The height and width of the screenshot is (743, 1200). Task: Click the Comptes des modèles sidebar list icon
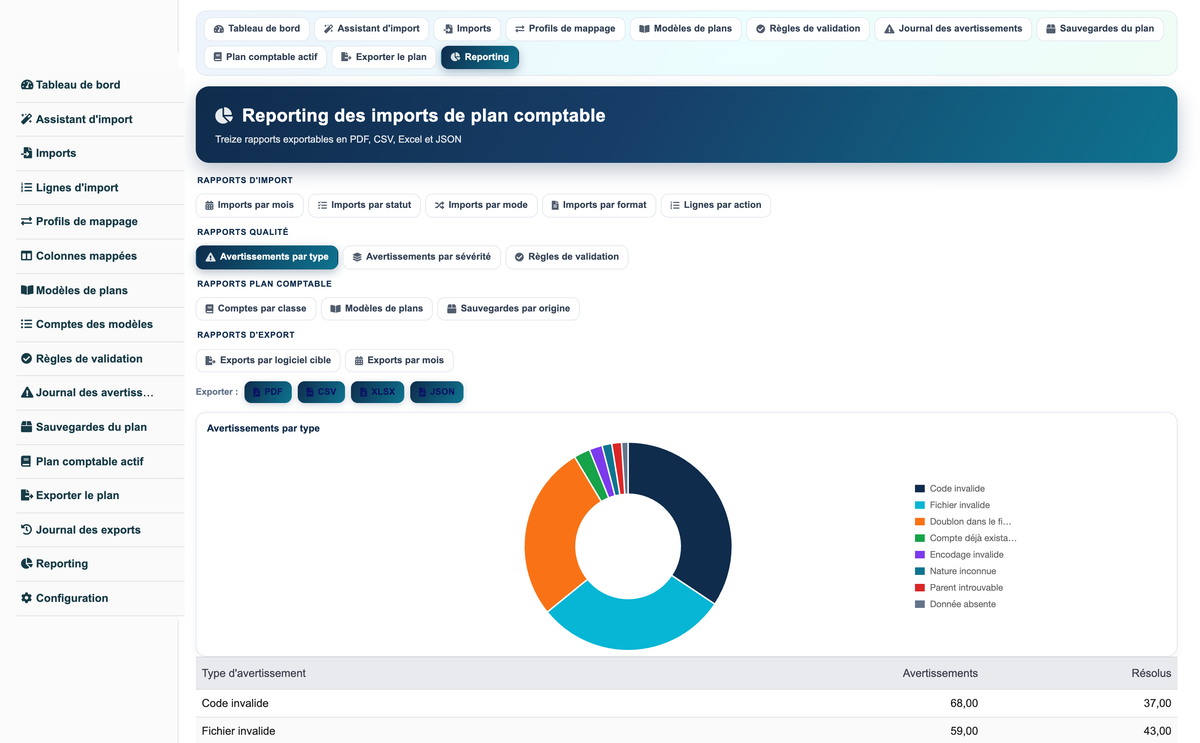click(27, 324)
